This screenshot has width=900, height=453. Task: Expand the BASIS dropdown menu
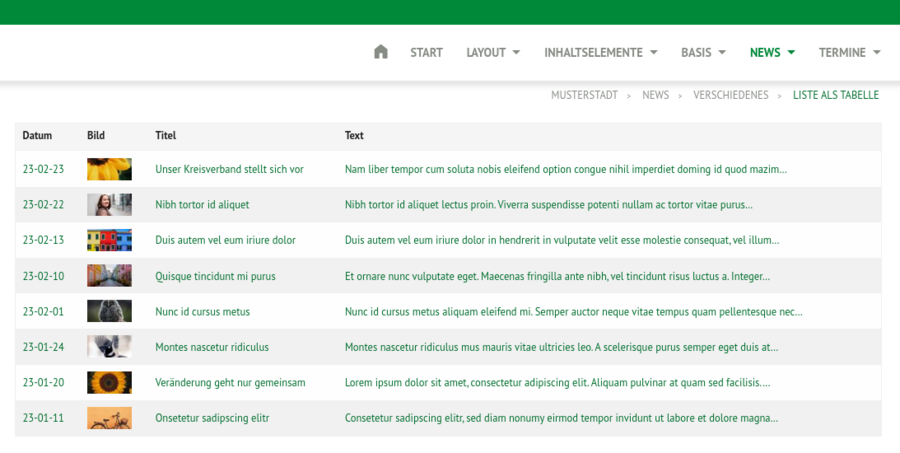click(x=703, y=52)
